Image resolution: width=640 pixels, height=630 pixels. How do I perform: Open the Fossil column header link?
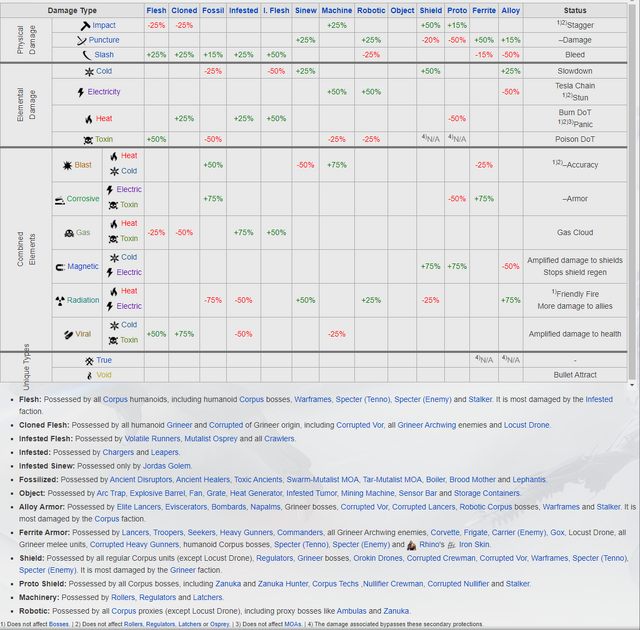(213, 11)
